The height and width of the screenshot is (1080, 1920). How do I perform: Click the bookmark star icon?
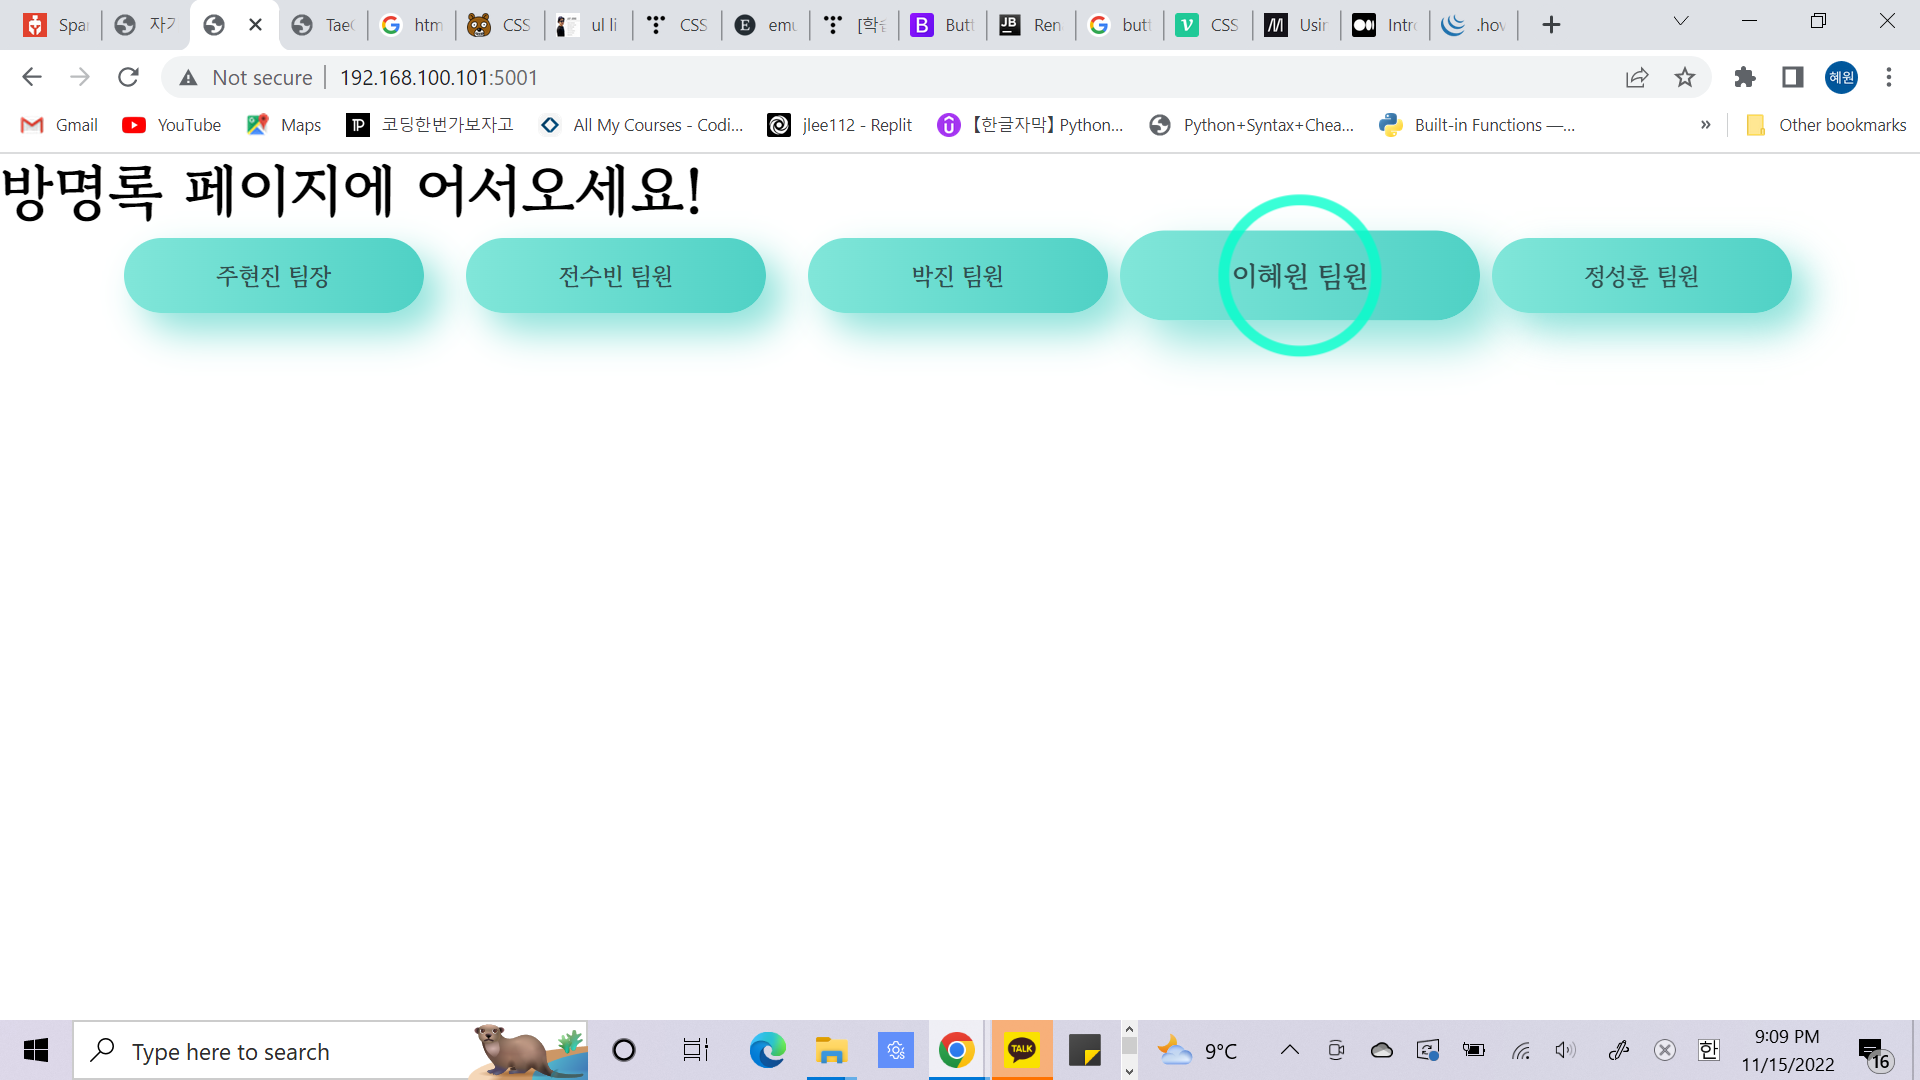pyautogui.click(x=1685, y=77)
